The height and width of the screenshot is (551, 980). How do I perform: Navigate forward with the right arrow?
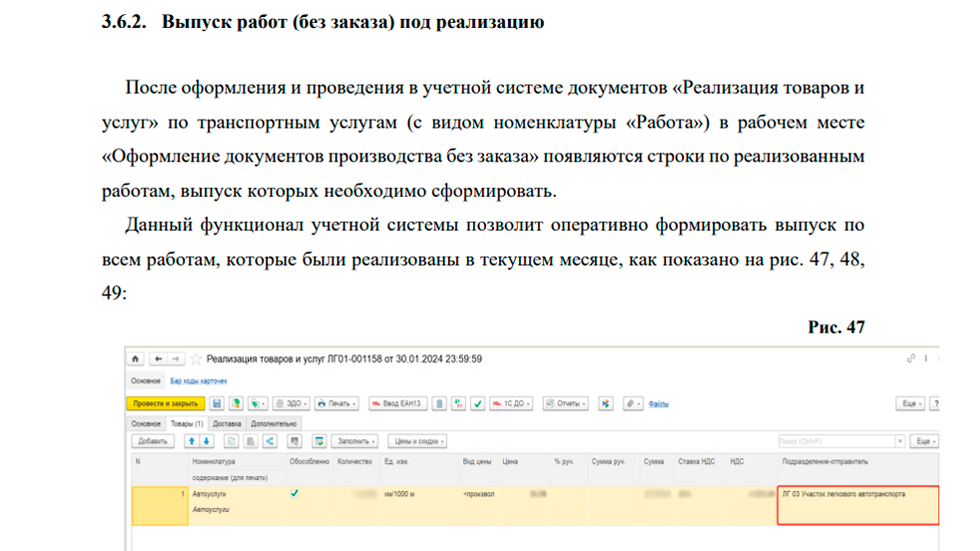click(x=176, y=359)
